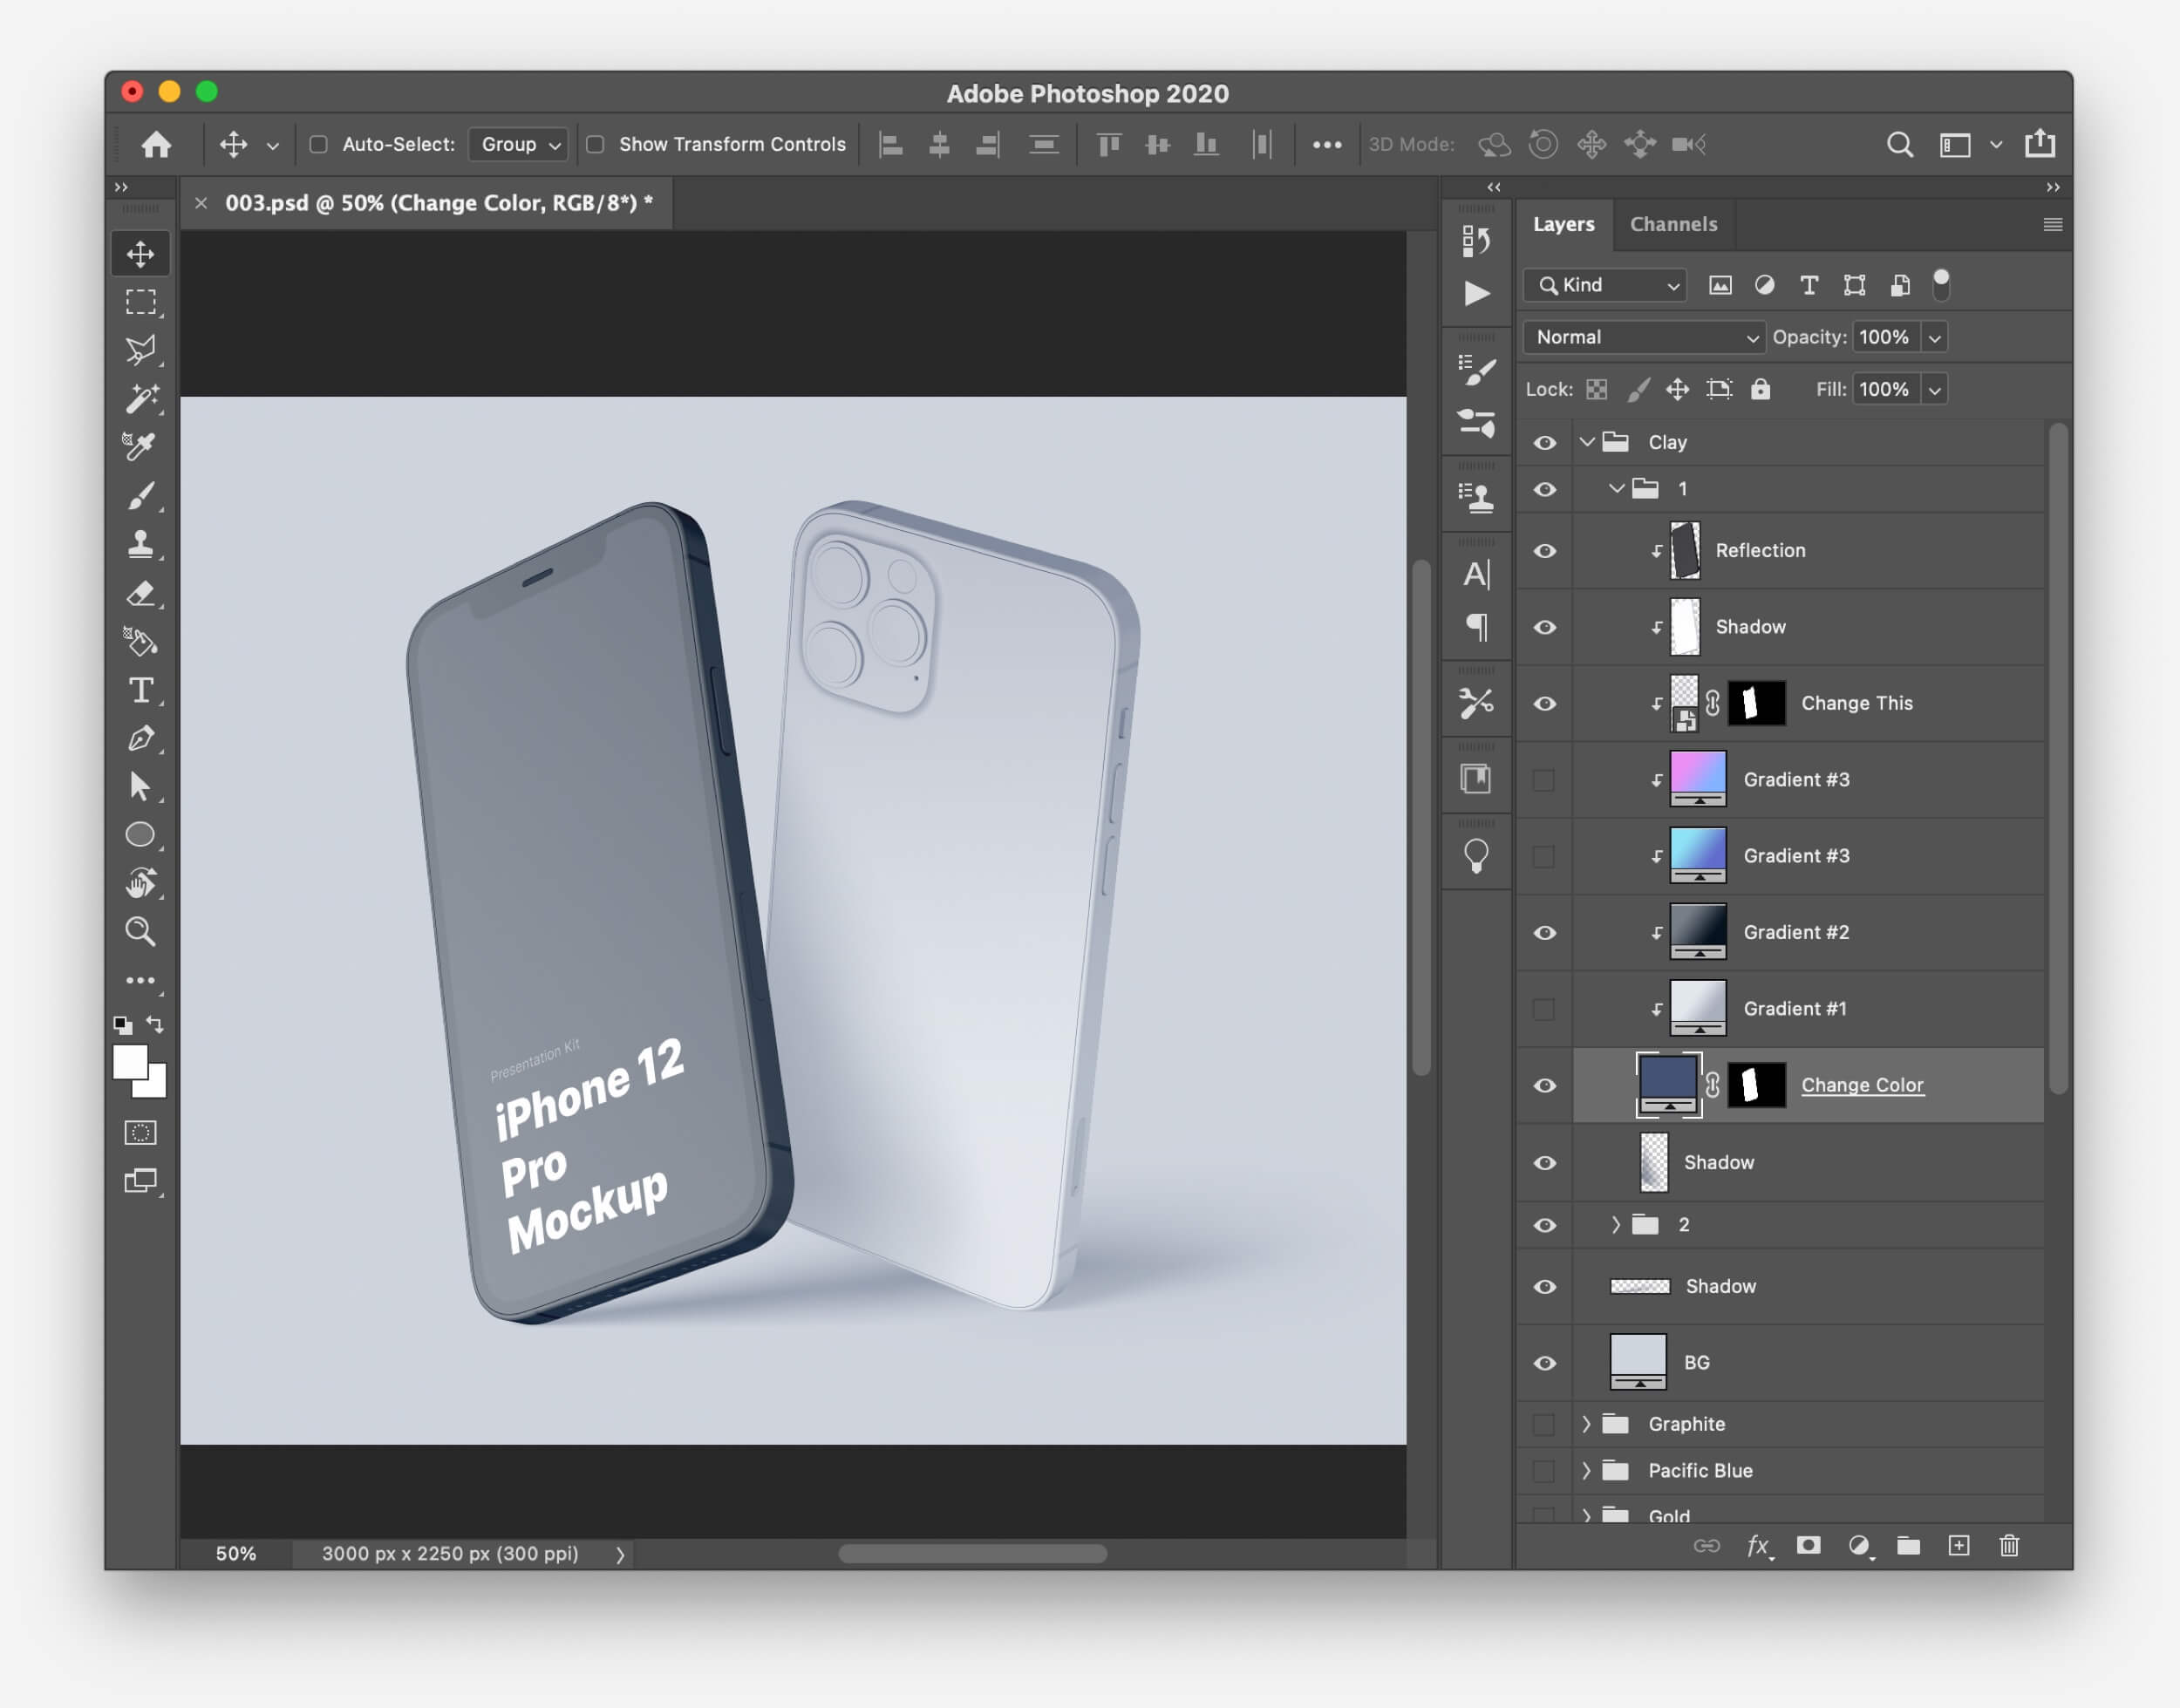Open the Normal blend mode dropdown
Image resolution: width=2180 pixels, height=1708 pixels.
pyautogui.click(x=1644, y=338)
